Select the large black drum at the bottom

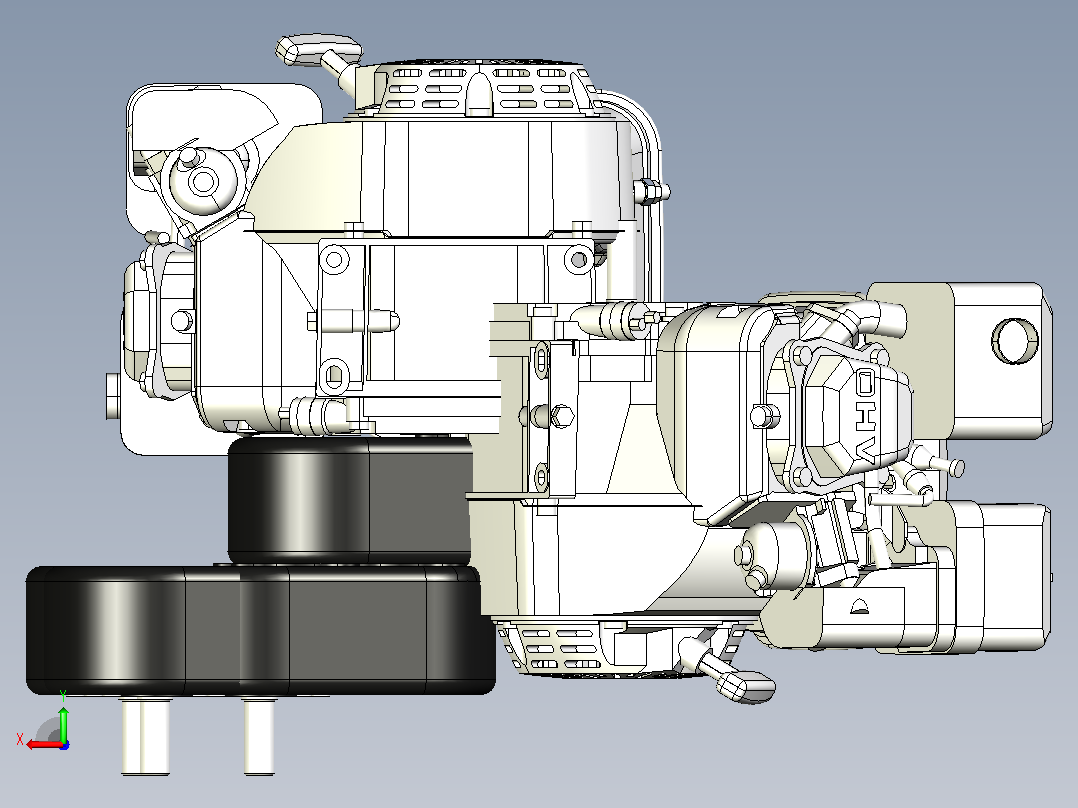[x=261, y=629]
